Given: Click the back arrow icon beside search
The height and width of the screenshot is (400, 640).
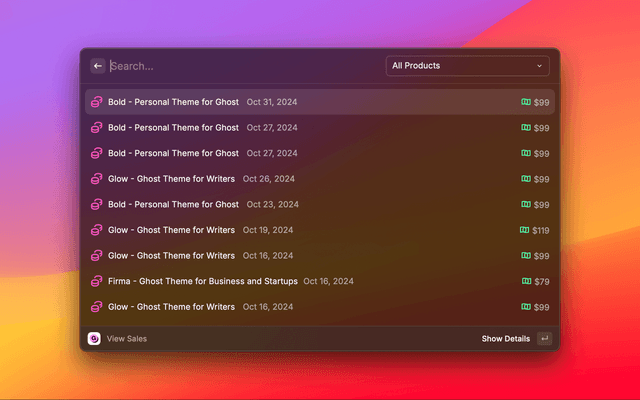Looking at the screenshot, I should click(98, 66).
